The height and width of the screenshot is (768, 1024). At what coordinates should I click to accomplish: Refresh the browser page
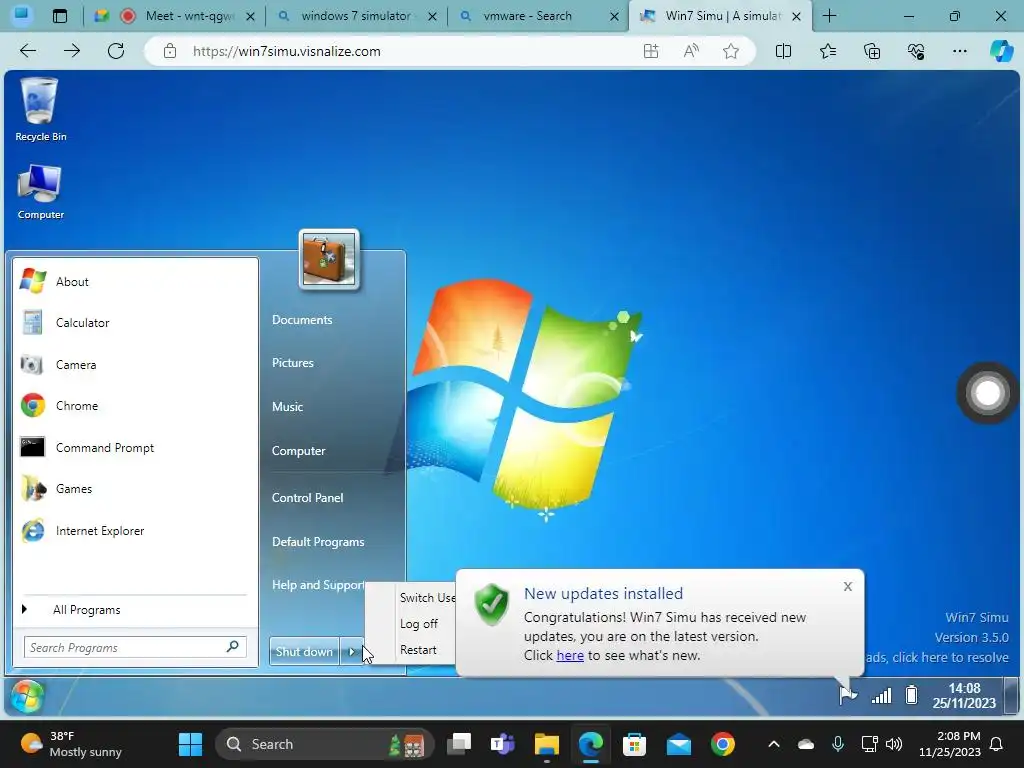(x=116, y=51)
